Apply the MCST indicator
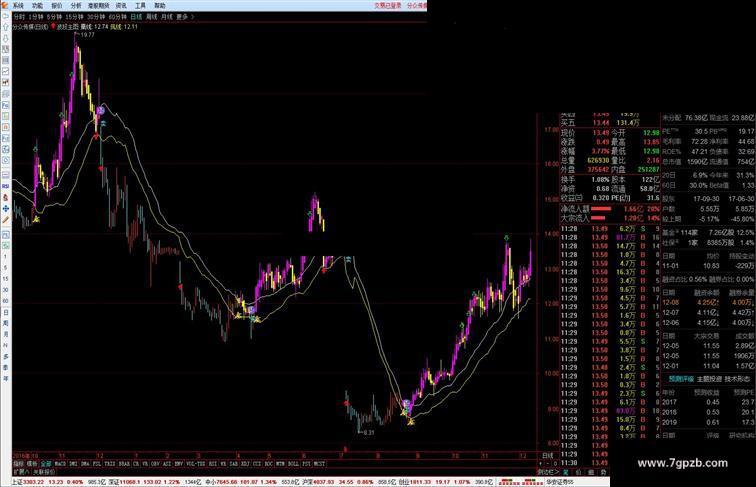The image size is (756, 487). point(320,464)
